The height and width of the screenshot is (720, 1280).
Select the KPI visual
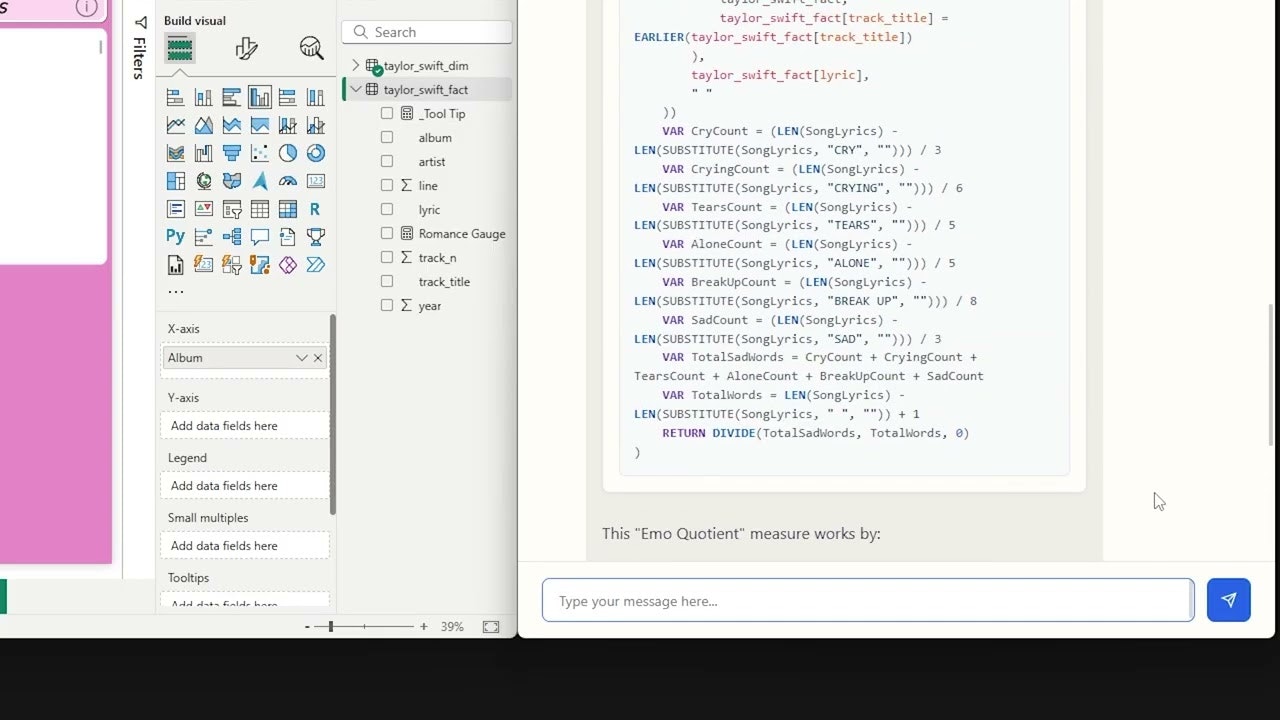click(203, 209)
